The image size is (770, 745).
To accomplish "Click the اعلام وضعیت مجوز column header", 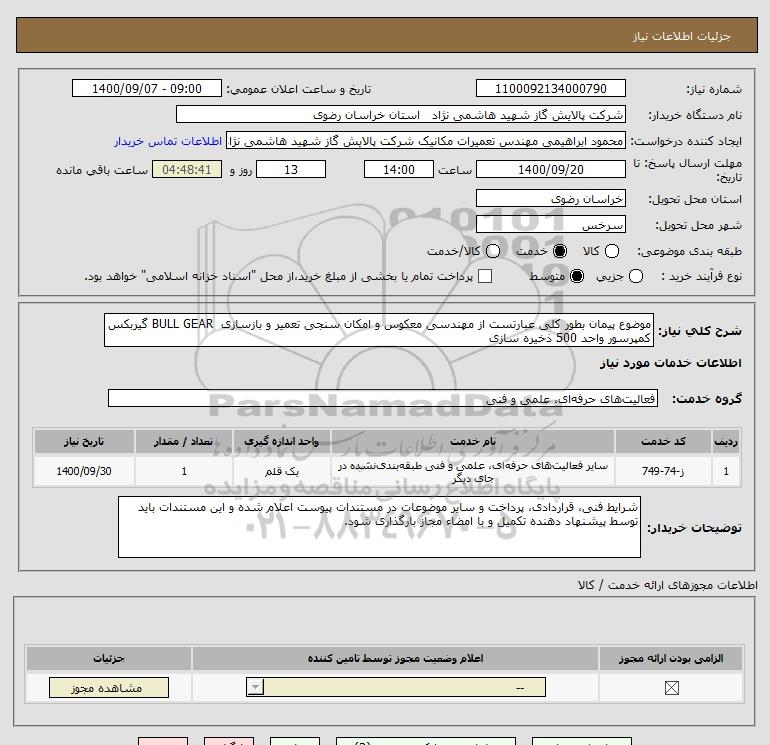I will pos(395,658).
